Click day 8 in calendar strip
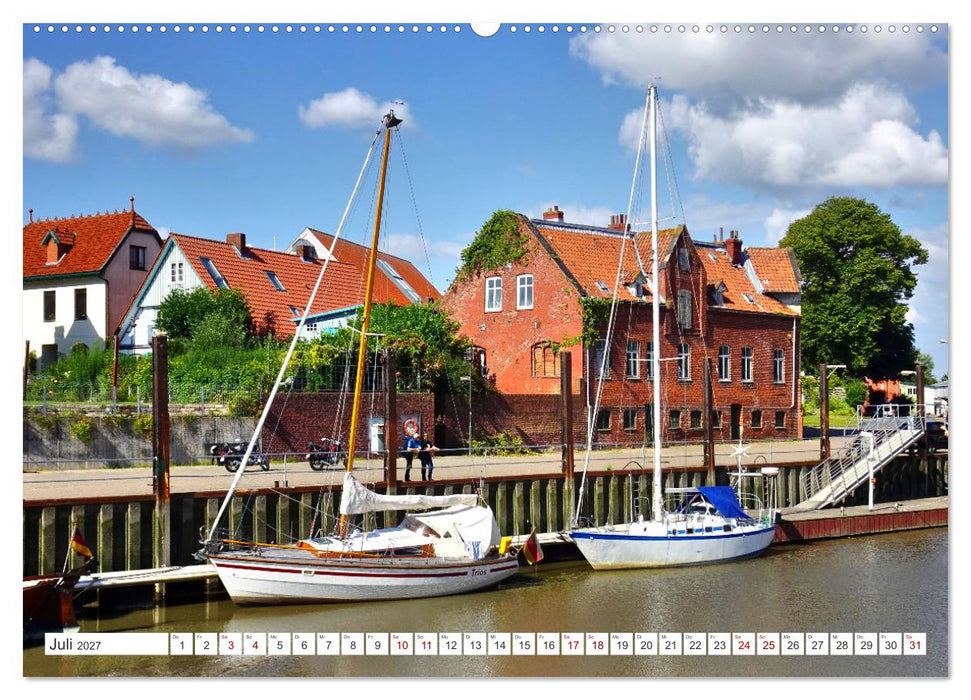The height and width of the screenshot is (700, 971). coord(352,644)
